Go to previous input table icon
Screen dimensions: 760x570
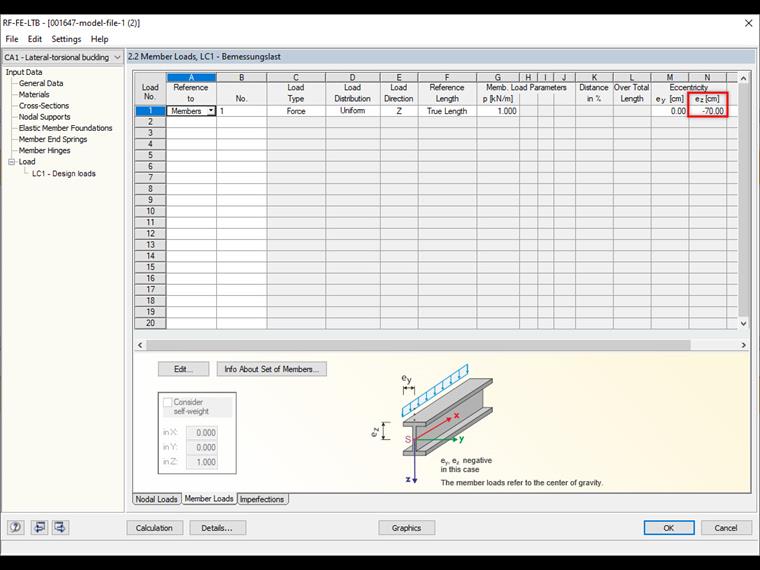tap(39, 527)
